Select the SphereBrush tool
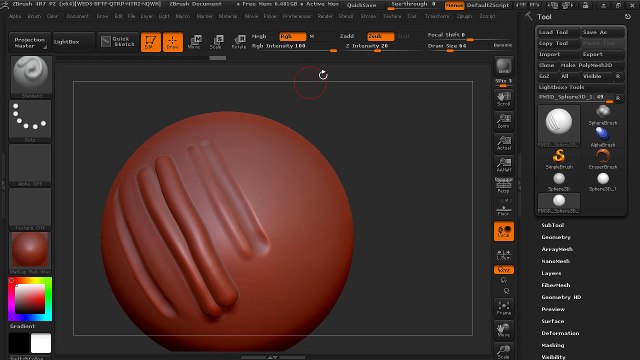Screen dimensions: 640x360 click(x=603, y=115)
